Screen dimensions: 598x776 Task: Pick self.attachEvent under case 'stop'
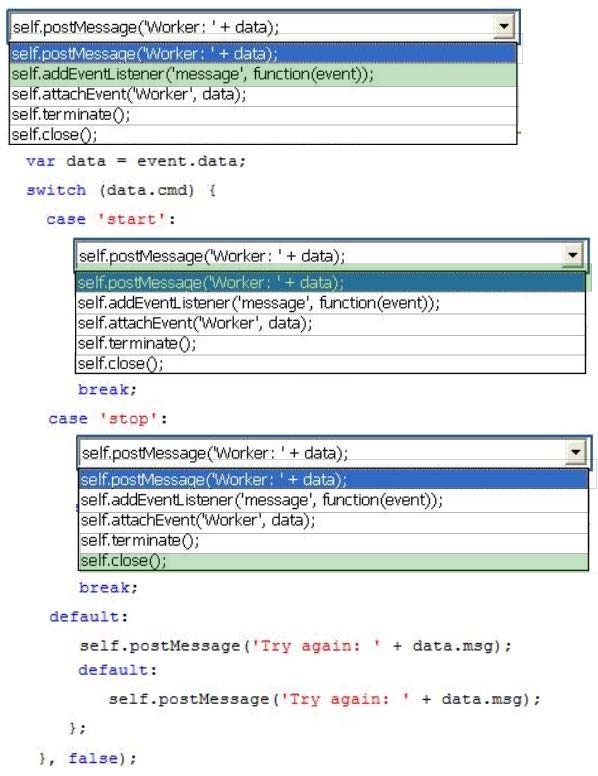(333, 521)
